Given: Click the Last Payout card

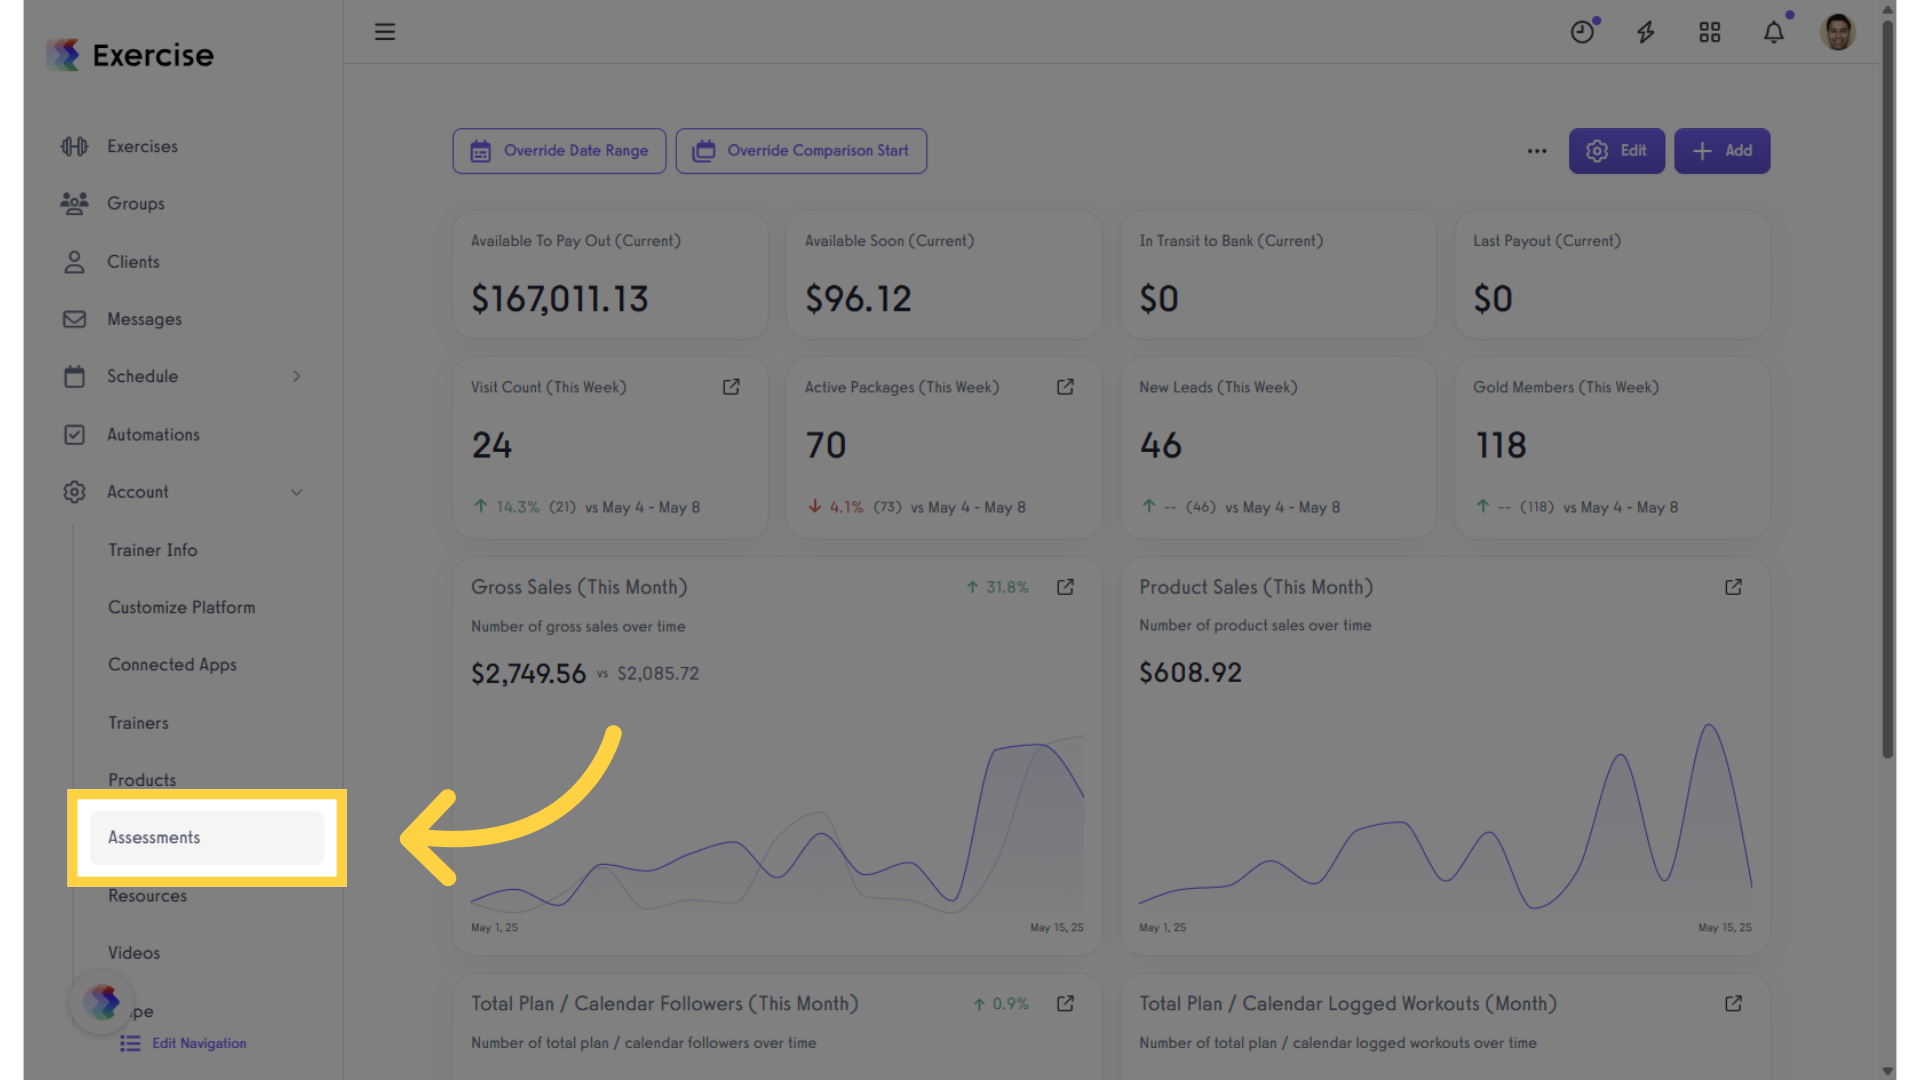Looking at the screenshot, I should (1612, 275).
